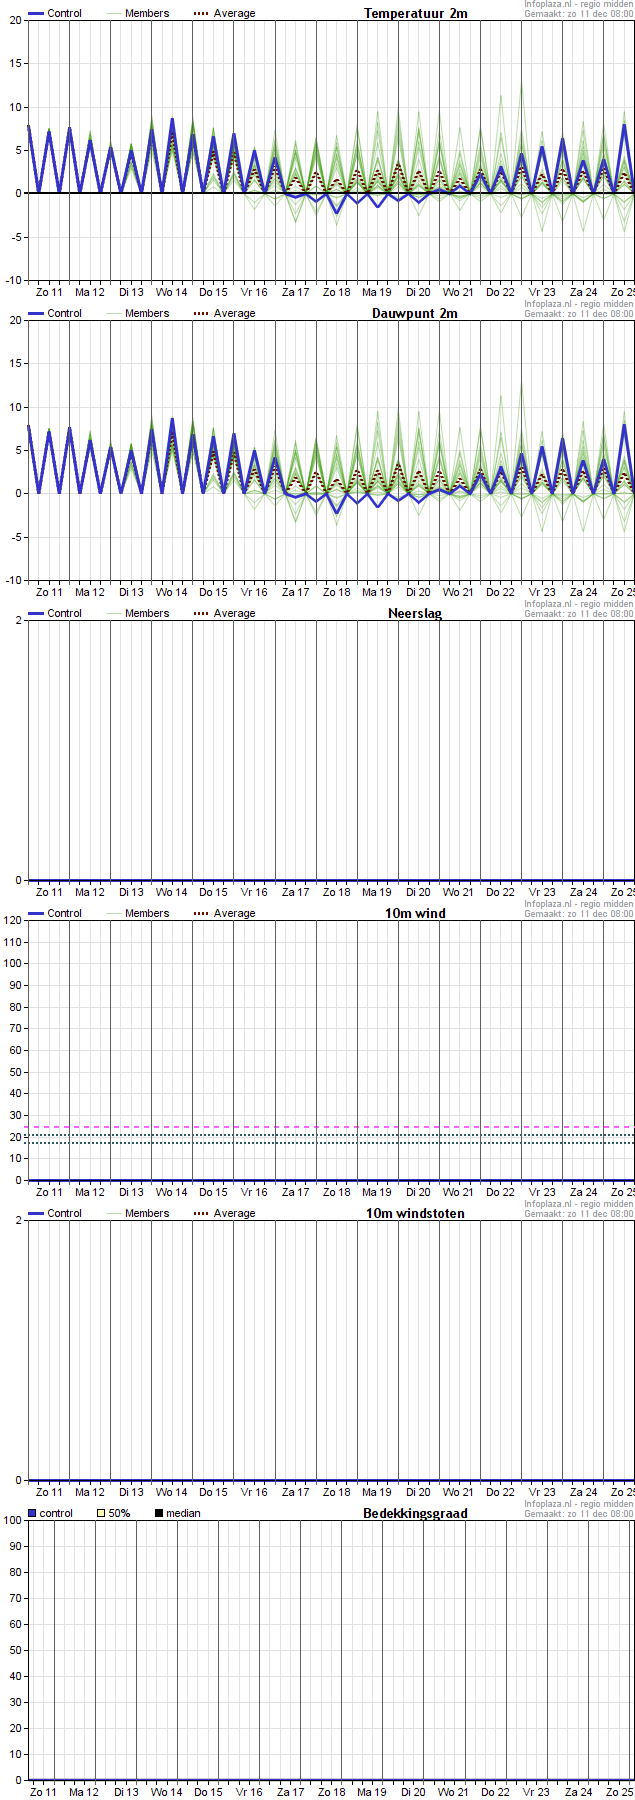This screenshot has height=1800, width=635.
Task: Click the Members label in the Temperatuur legend
Action: tap(147, 14)
